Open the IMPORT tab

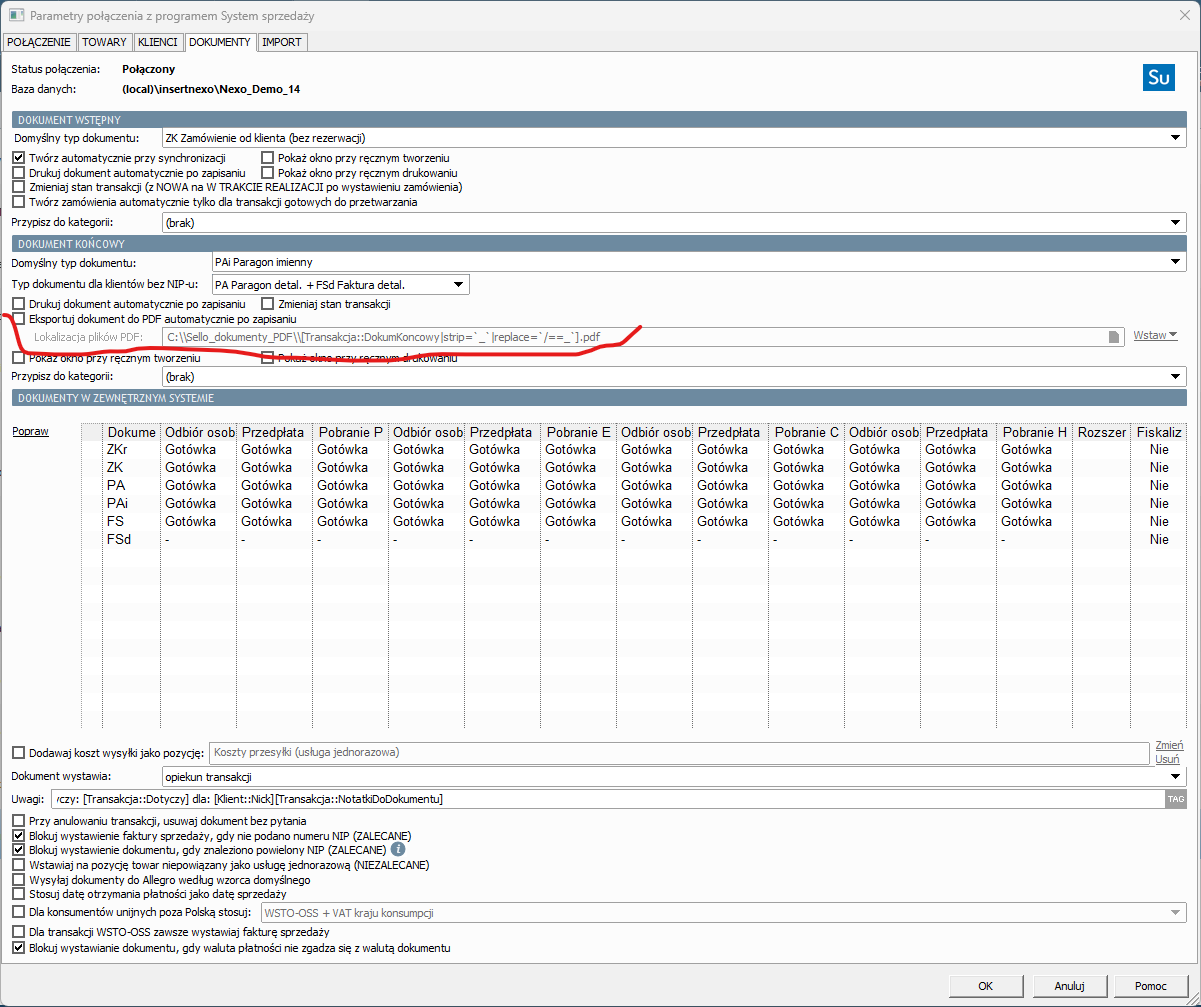coord(282,42)
